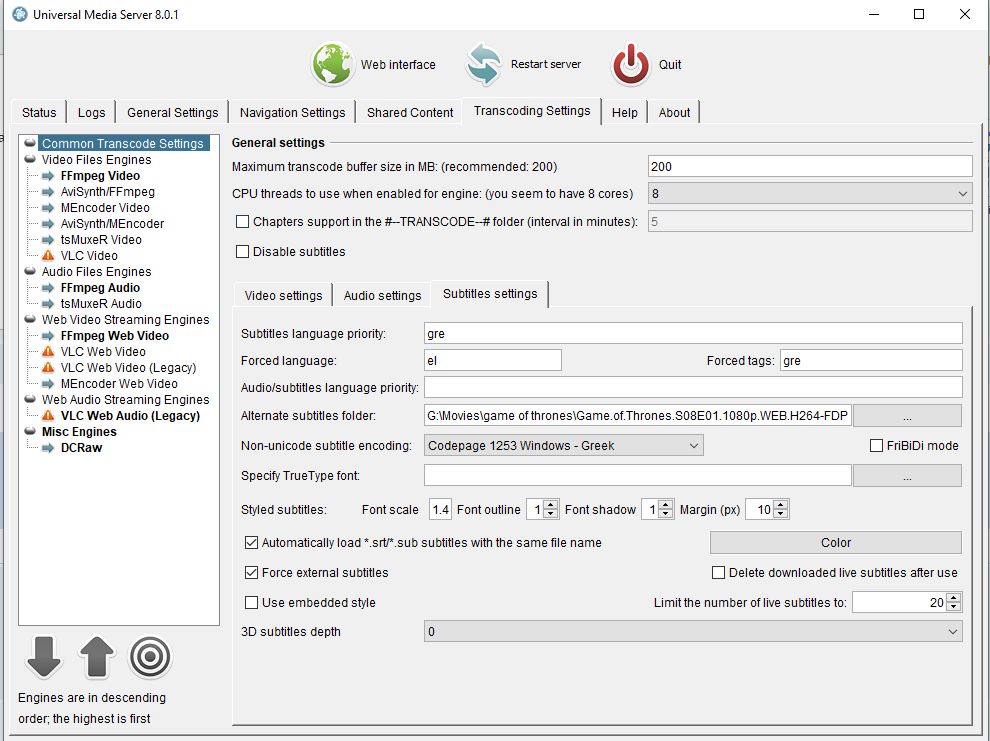This screenshot has height=741, width=990.
Task: Open Non-unicode subtitle encoding dropdown
Action: [564, 446]
